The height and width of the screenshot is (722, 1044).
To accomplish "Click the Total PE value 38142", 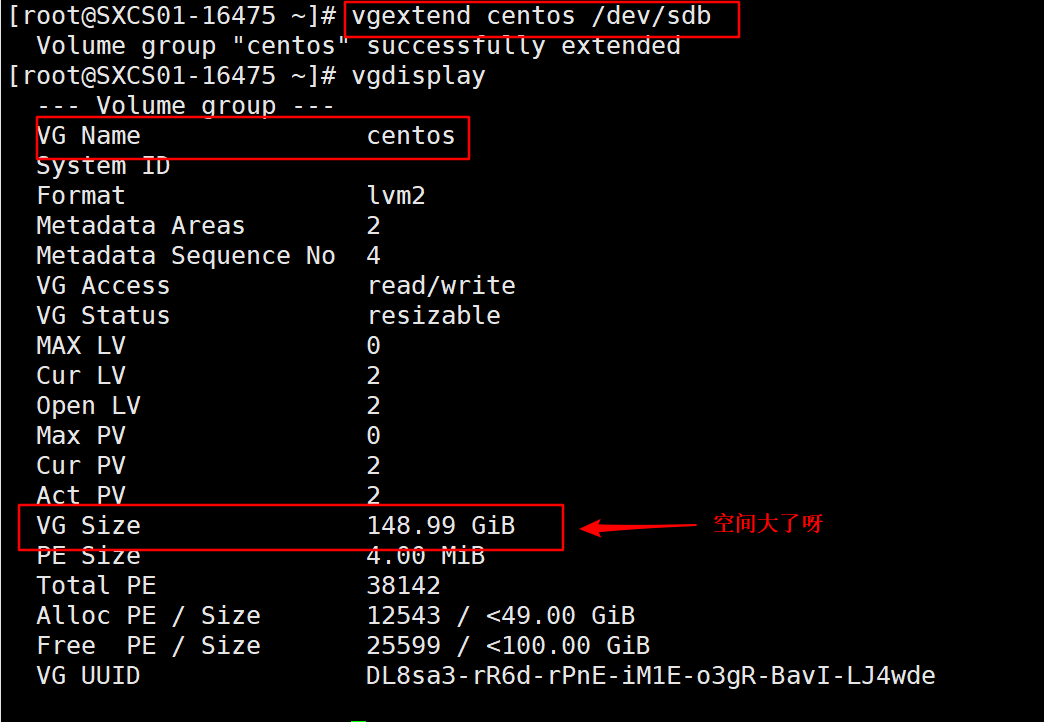I will (403, 585).
